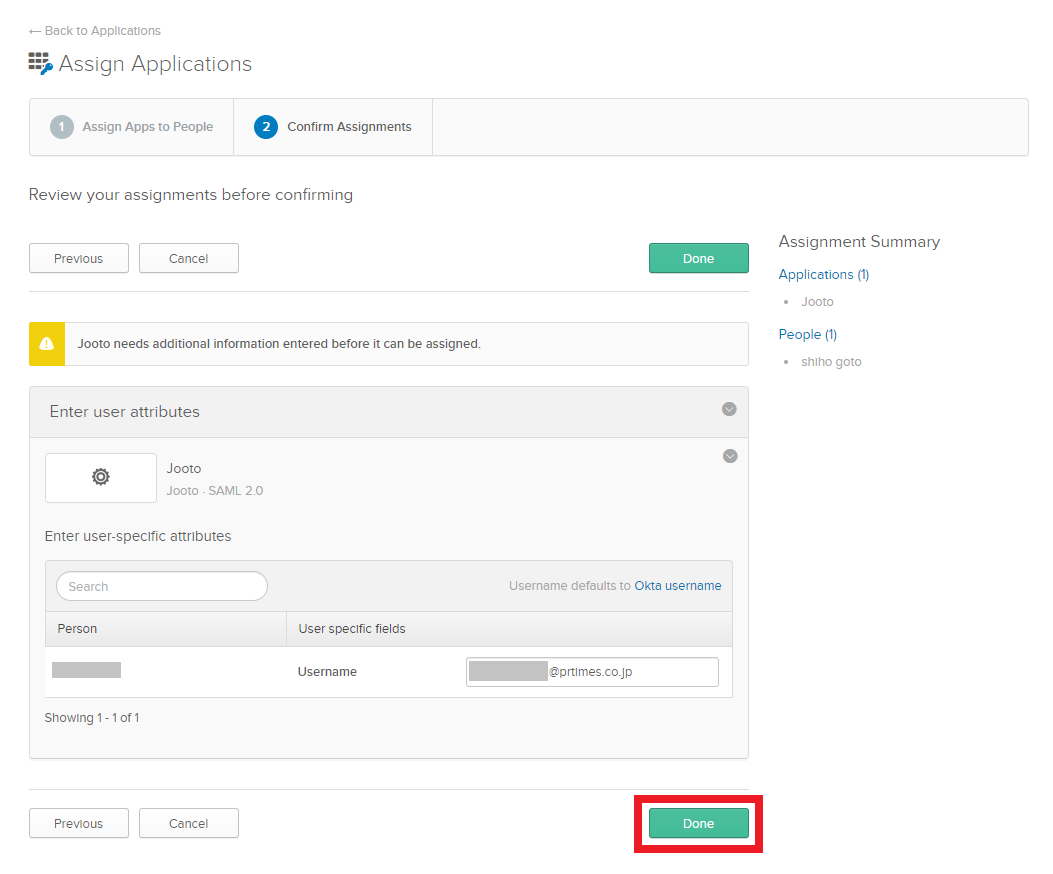Click the Assign Applications grid-key icon
Viewport: 1053px width, 874px height.
[x=40, y=64]
